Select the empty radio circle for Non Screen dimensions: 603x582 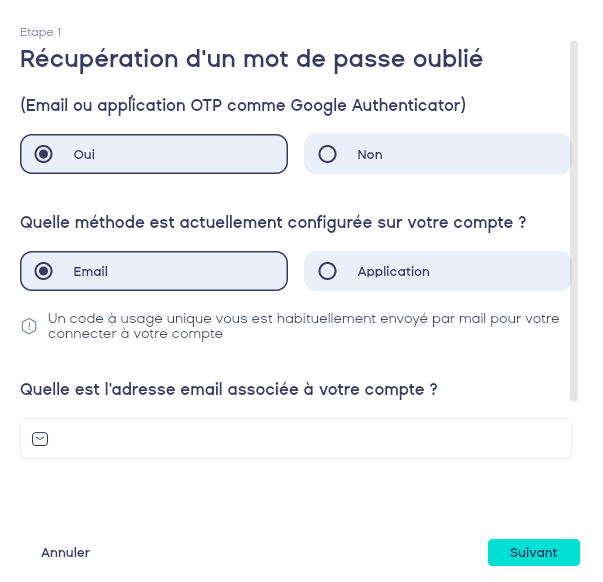click(327, 154)
